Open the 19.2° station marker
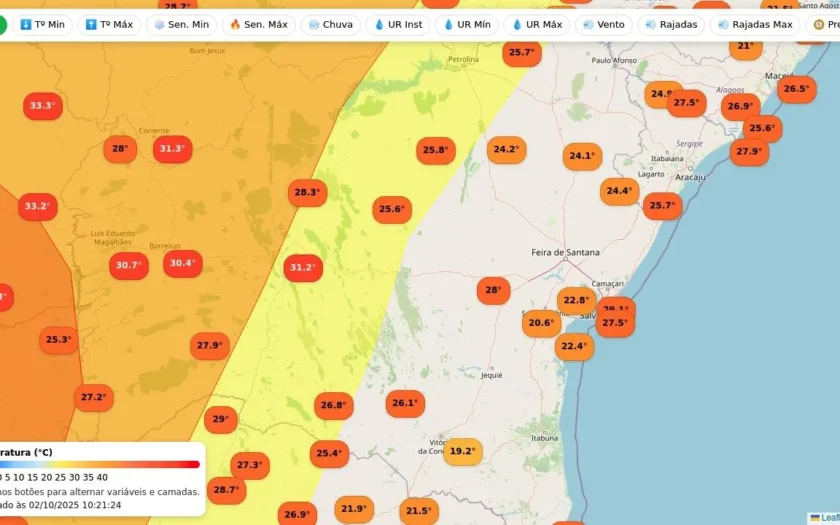840x525 pixels. tap(463, 451)
